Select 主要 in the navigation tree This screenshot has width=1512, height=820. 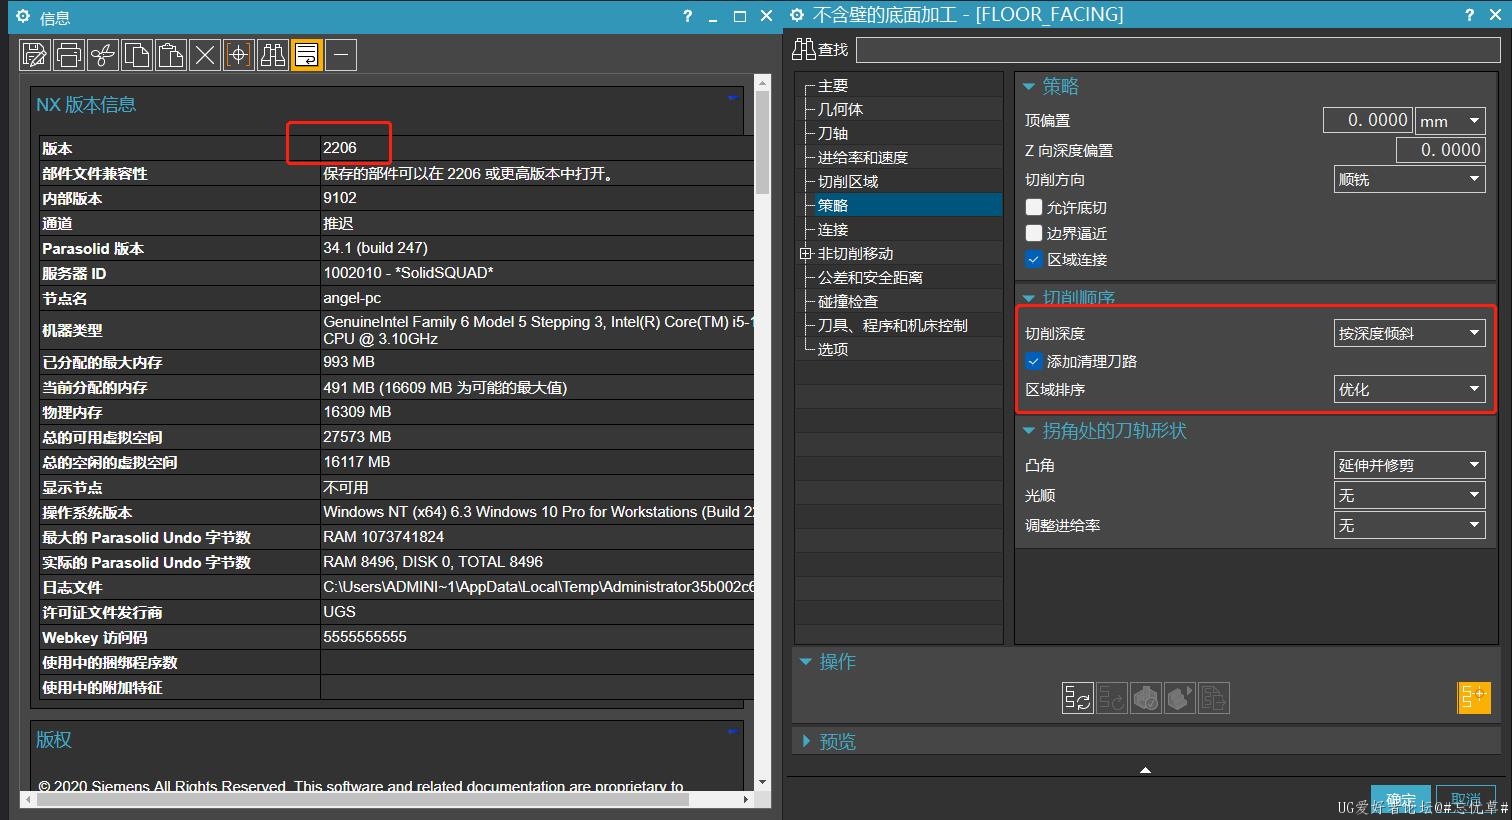833,85
